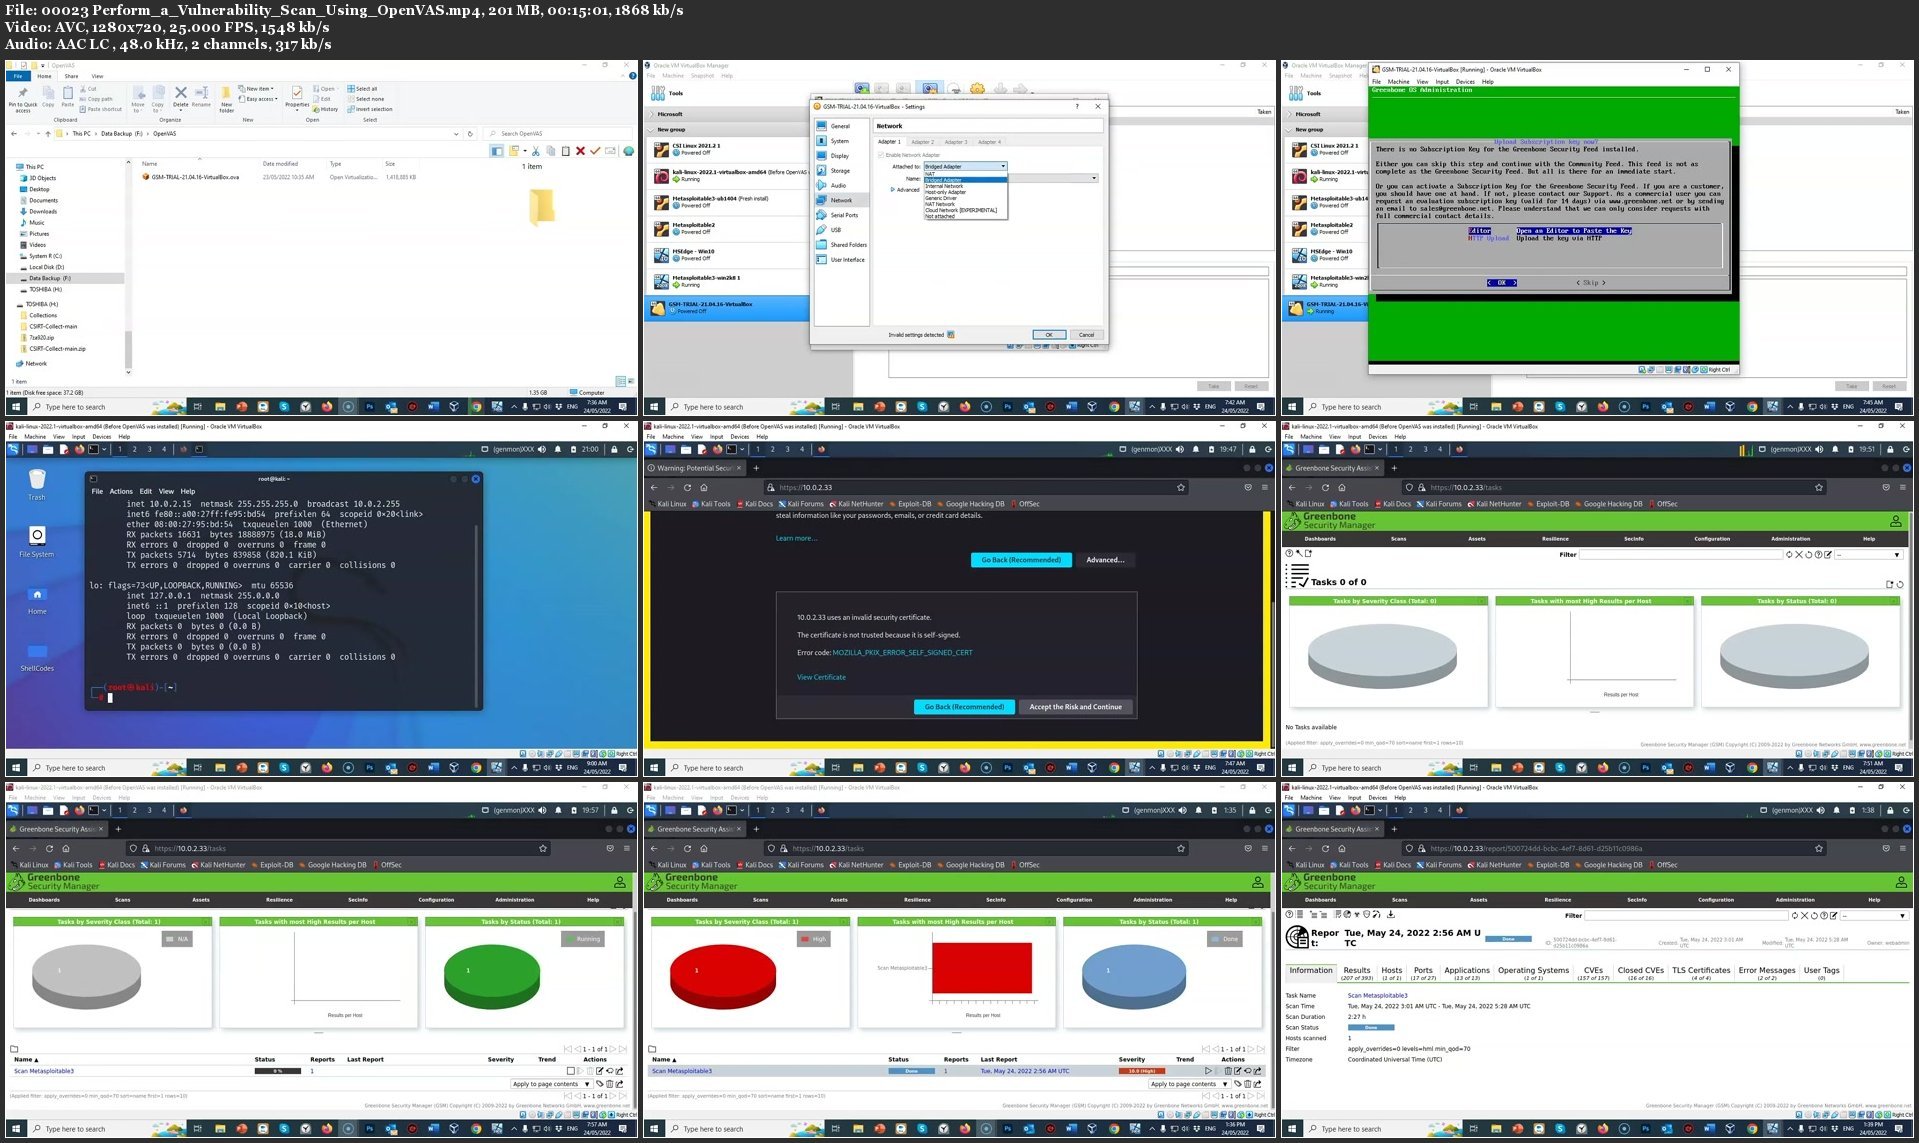Image resolution: width=1919 pixels, height=1143 pixels.
Task: Click bookmark star in report page address bar
Action: click(1819, 848)
